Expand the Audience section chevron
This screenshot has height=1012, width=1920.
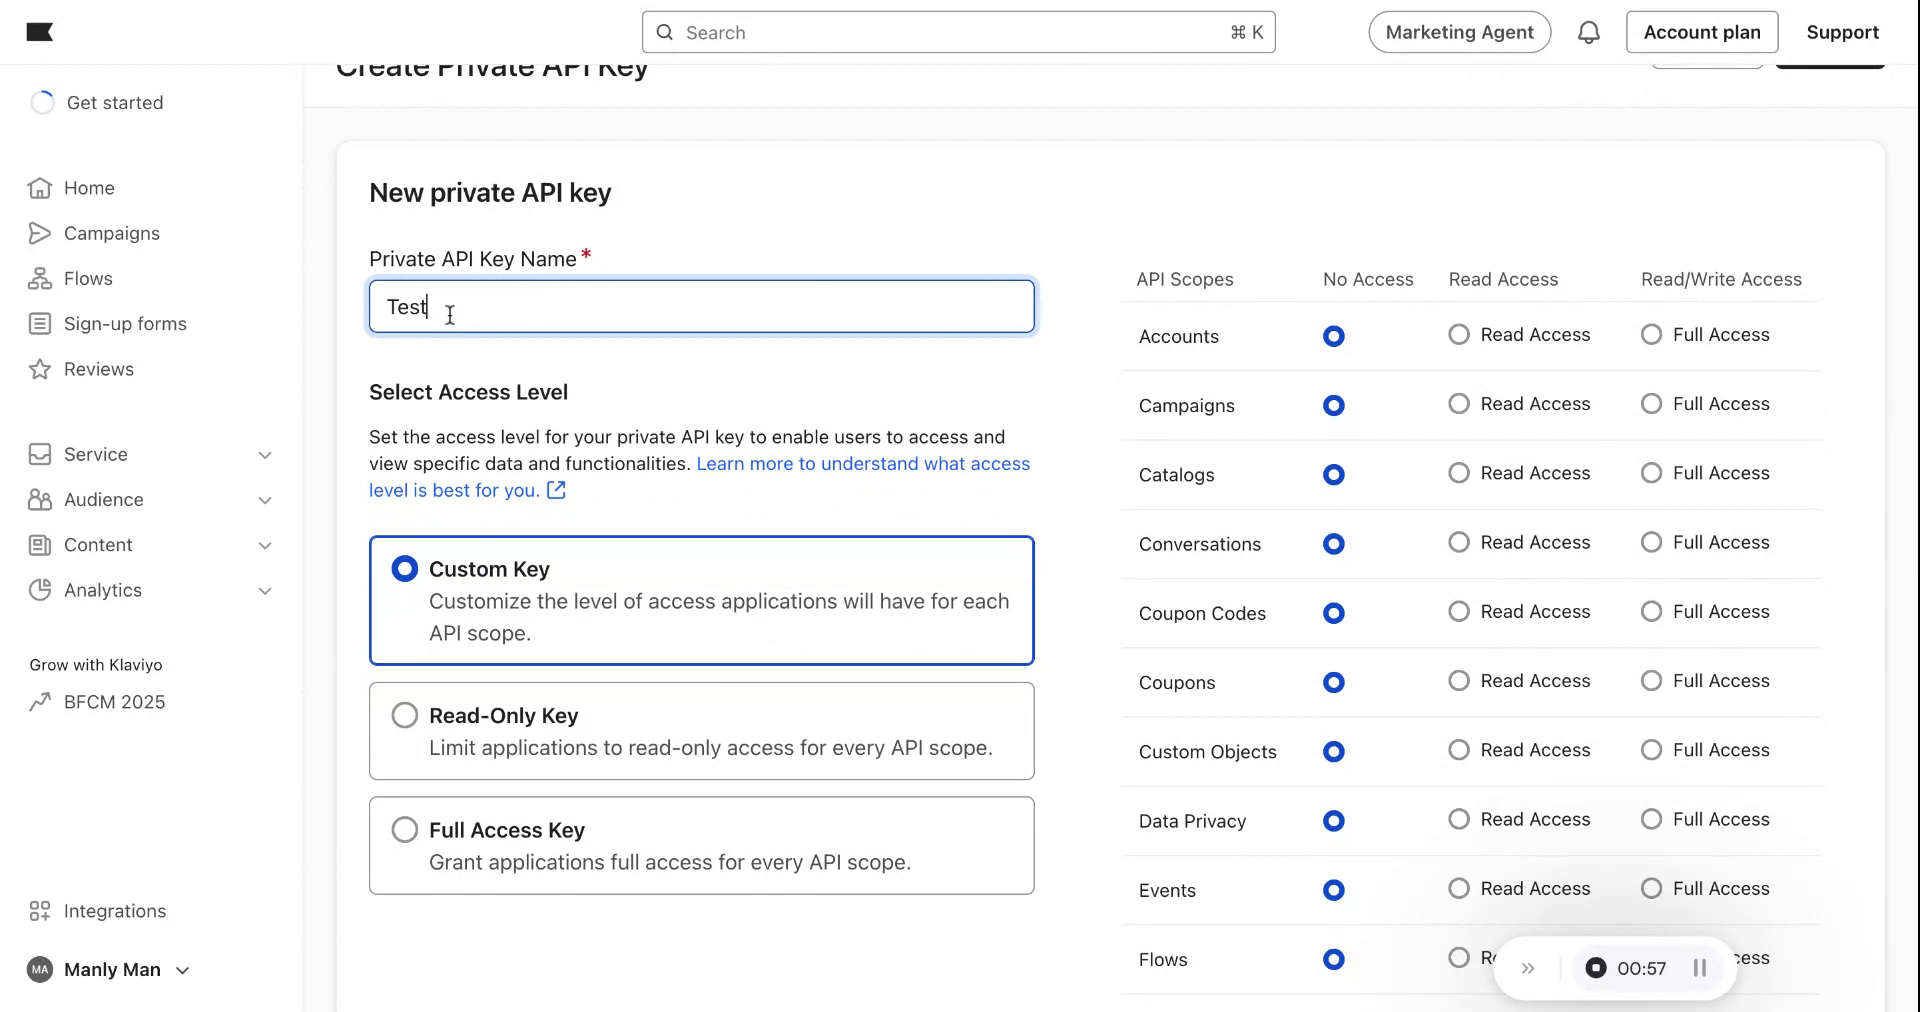pos(265,500)
